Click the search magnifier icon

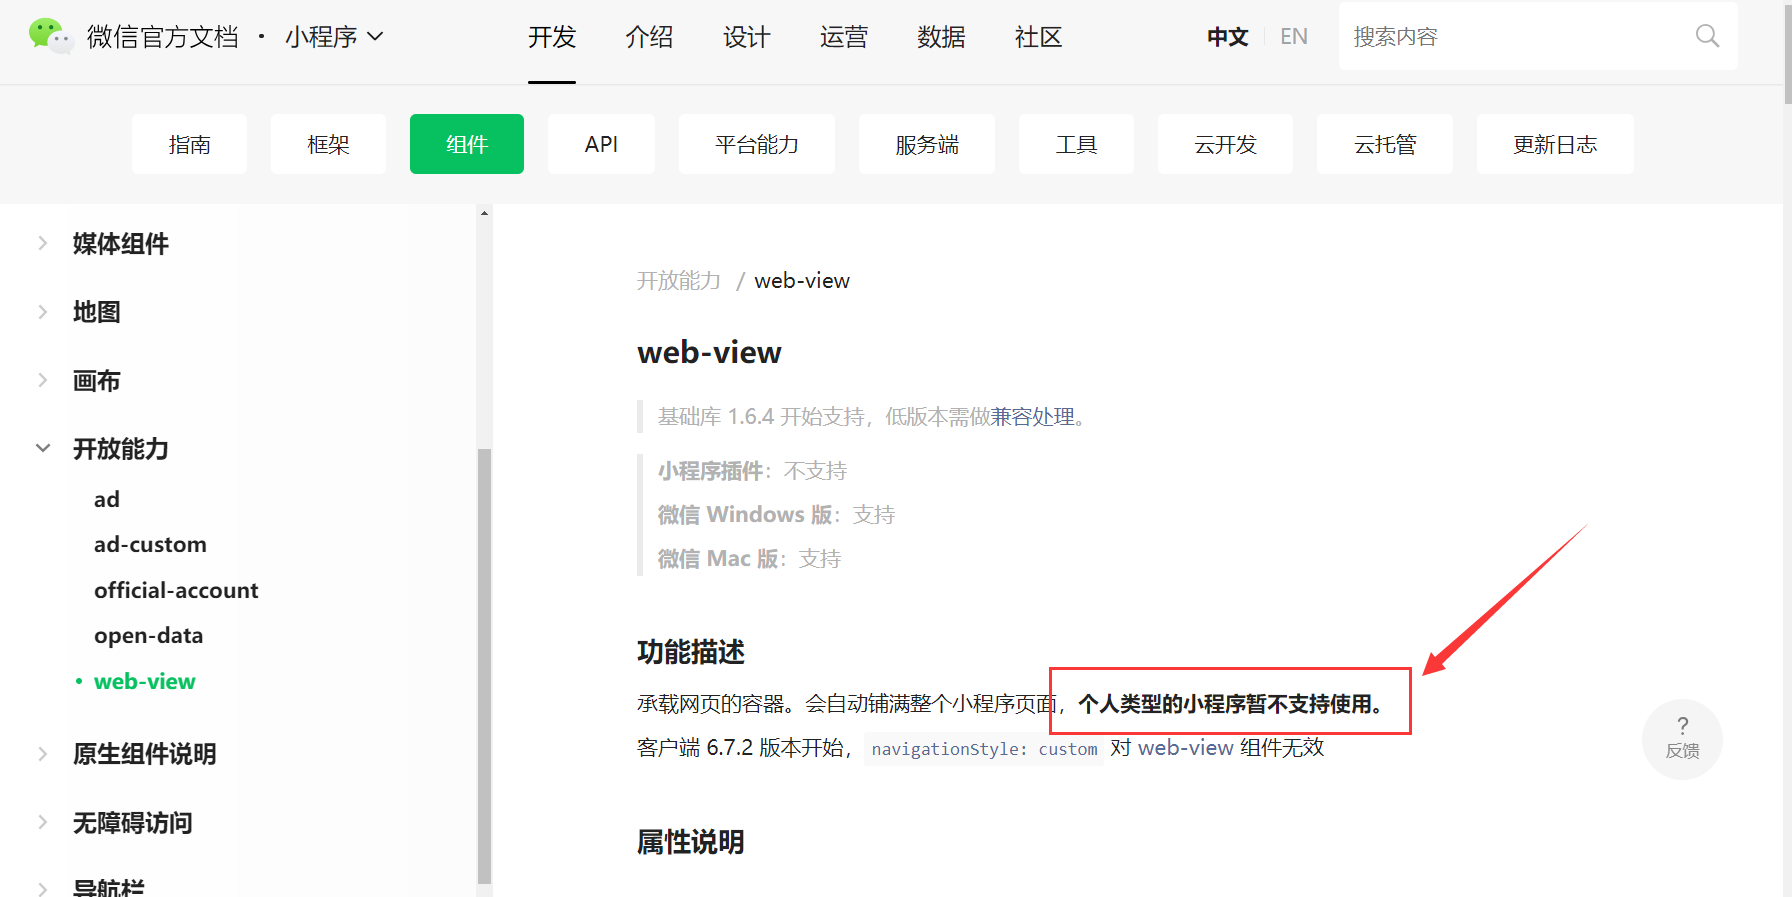tap(1707, 37)
